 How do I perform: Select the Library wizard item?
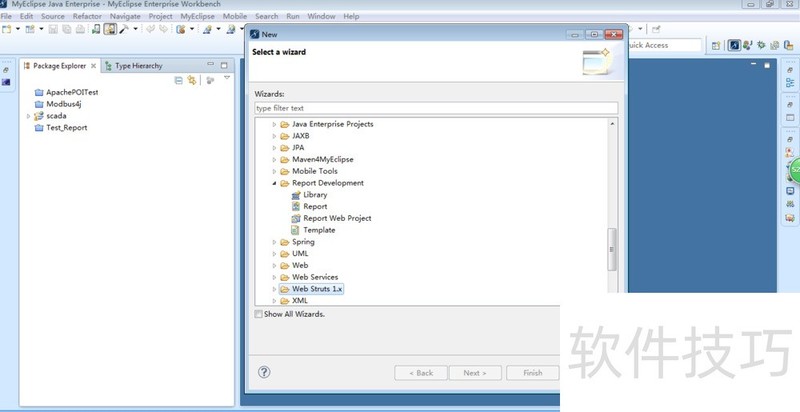(309, 195)
